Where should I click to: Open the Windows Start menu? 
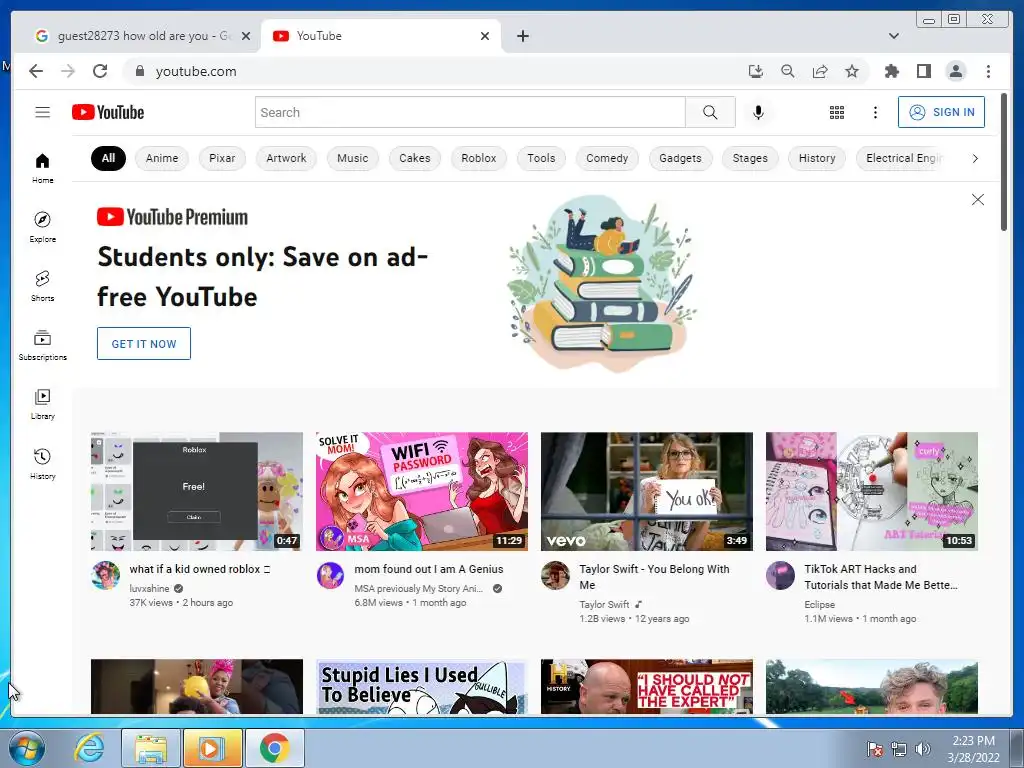pos(27,748)
